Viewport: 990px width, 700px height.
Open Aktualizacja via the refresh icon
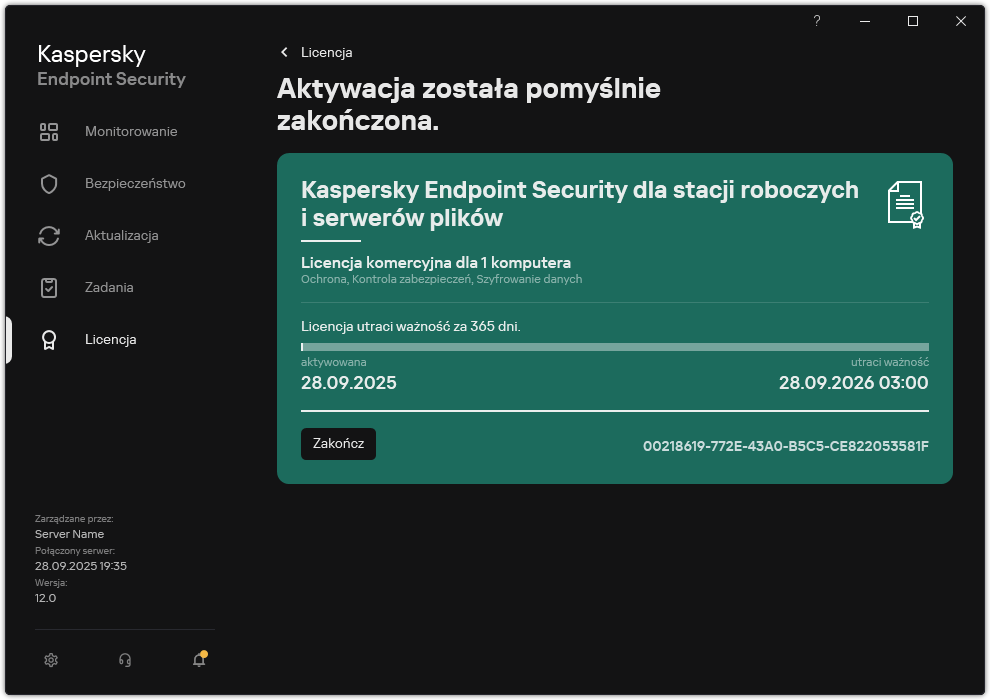click(x=49, y=235)
